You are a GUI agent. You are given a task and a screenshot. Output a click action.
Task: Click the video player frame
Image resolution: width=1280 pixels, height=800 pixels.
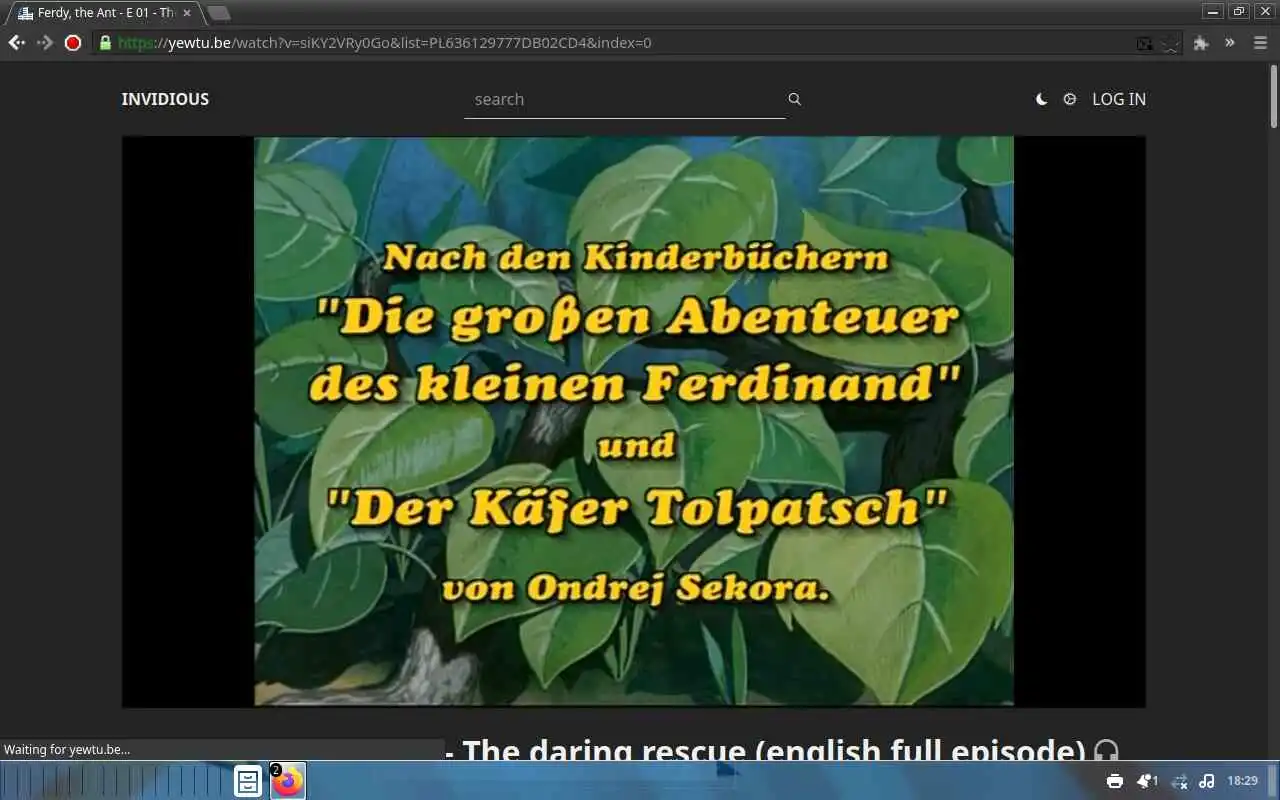tap(634, 421)
